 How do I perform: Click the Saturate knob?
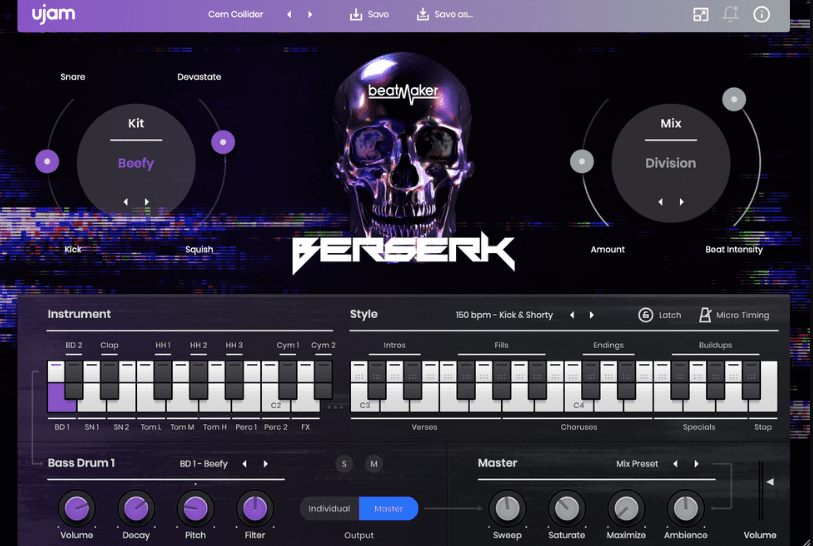[x=567, y=509]
